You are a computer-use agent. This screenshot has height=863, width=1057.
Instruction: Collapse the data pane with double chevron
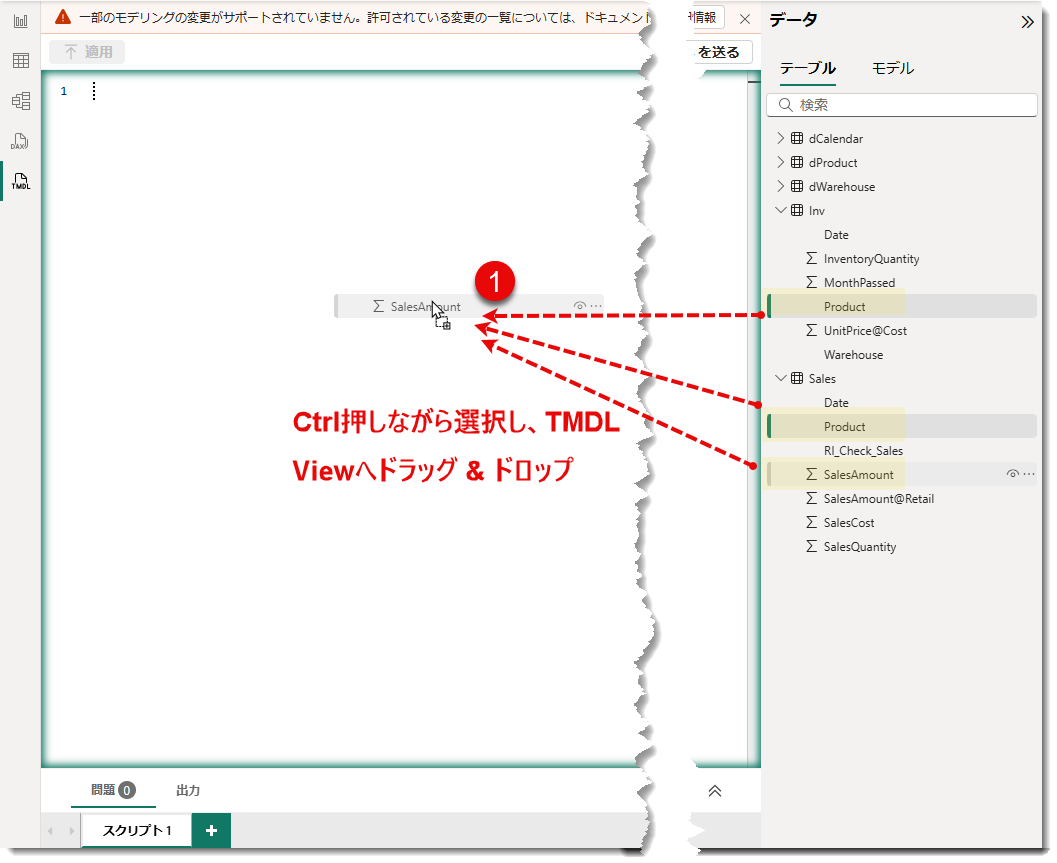pyautogui.click(x=1028, y=21)
